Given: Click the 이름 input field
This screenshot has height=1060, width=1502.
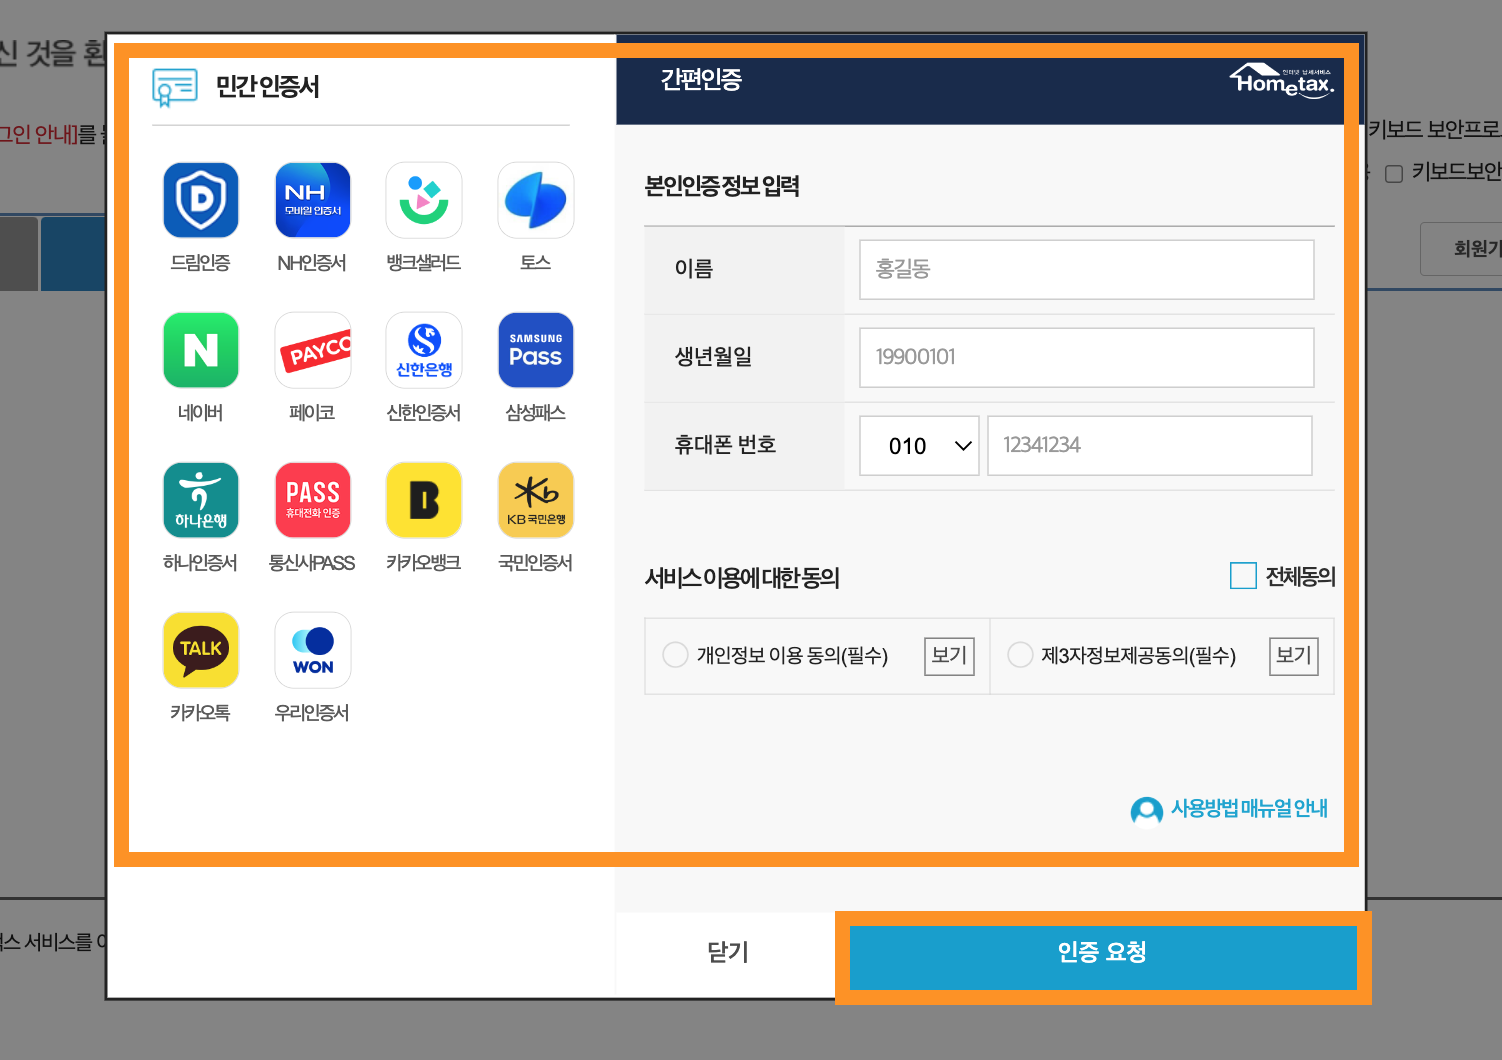Looking at the screenshot, I should point(1087,269).
